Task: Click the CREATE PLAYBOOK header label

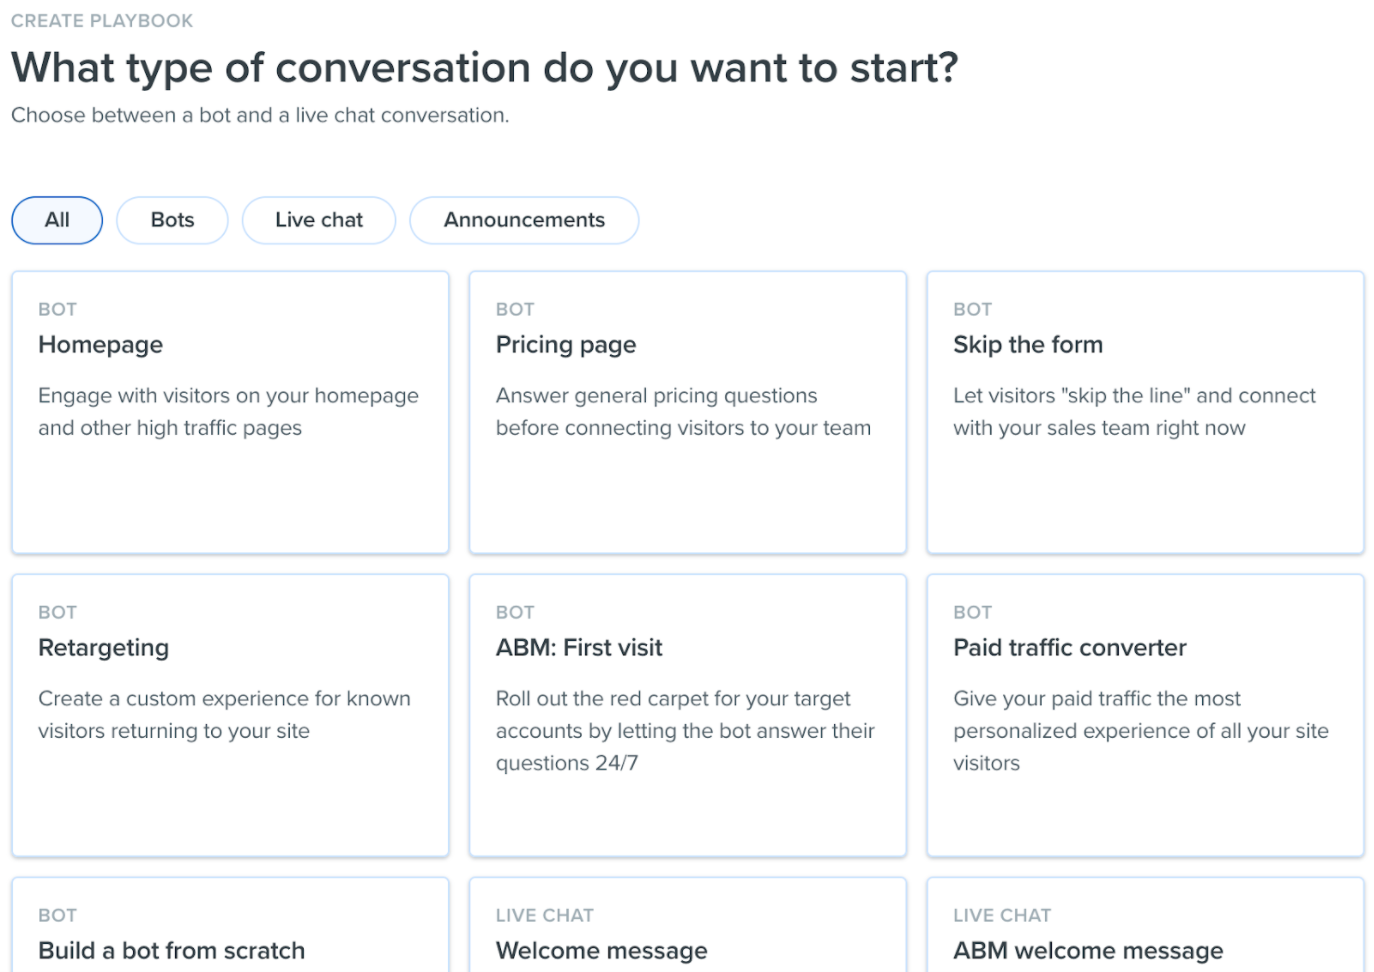Action: (102, 21)
